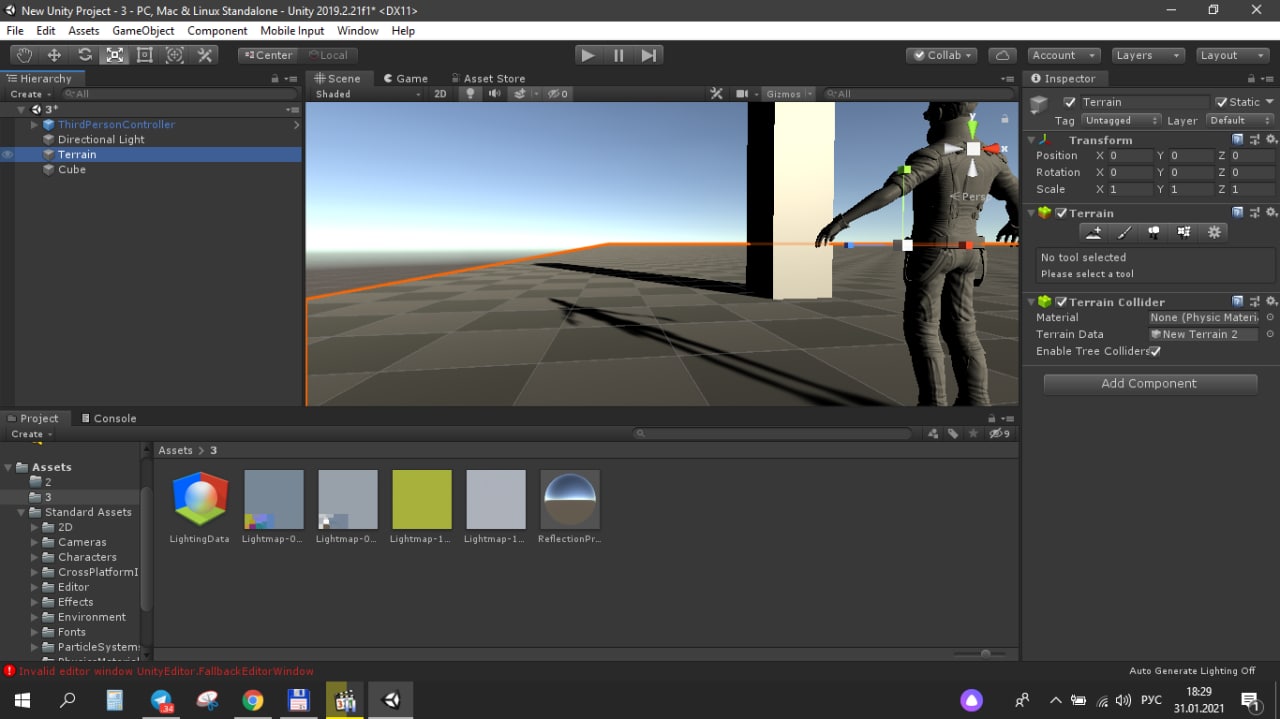The height and width of the screenshot is (719, 1280).
Task: Collapse the Transform component foldout
Action: (x=1031, y=140)
